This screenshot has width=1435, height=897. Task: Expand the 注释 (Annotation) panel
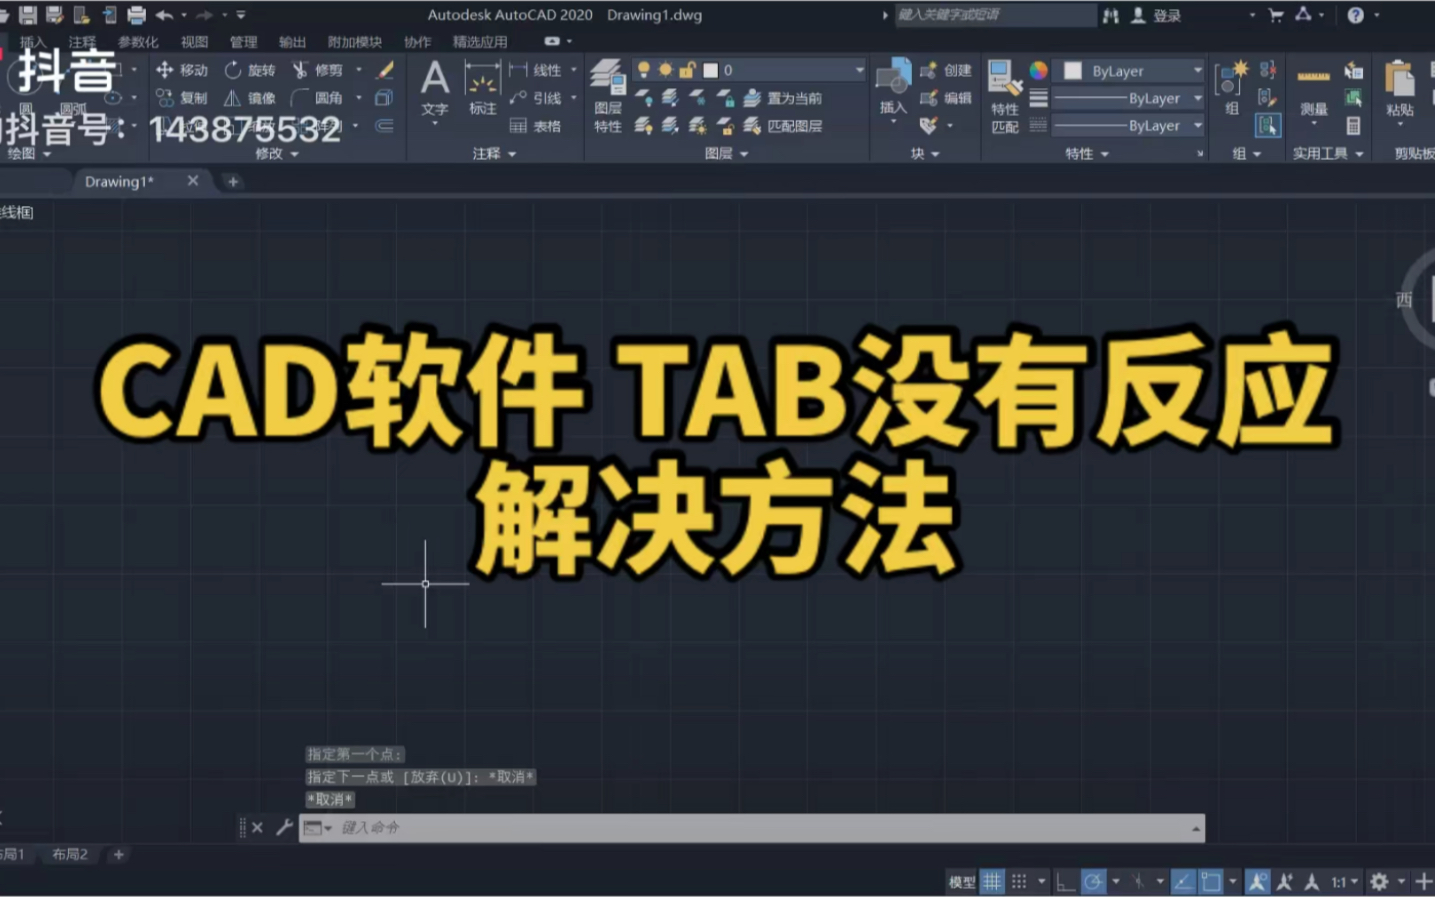pos(494,153)
